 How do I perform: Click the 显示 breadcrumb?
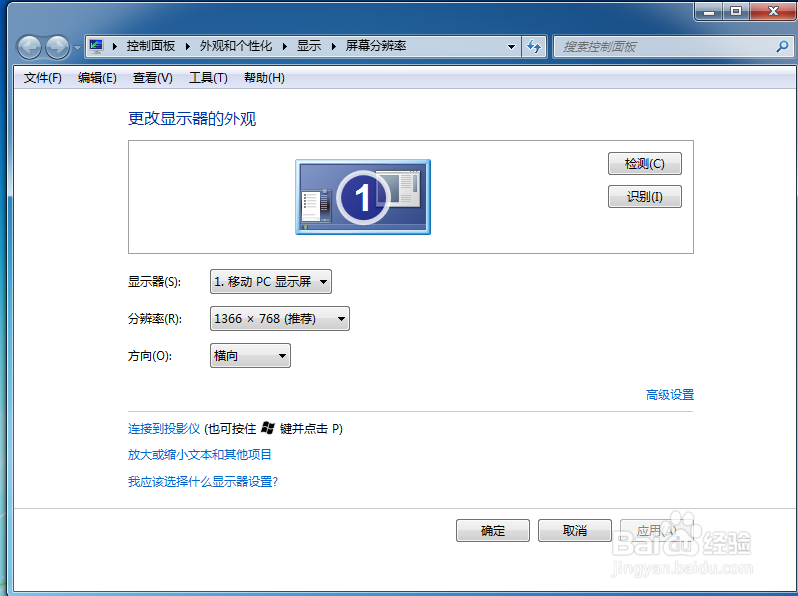click(x=309, y=46)
